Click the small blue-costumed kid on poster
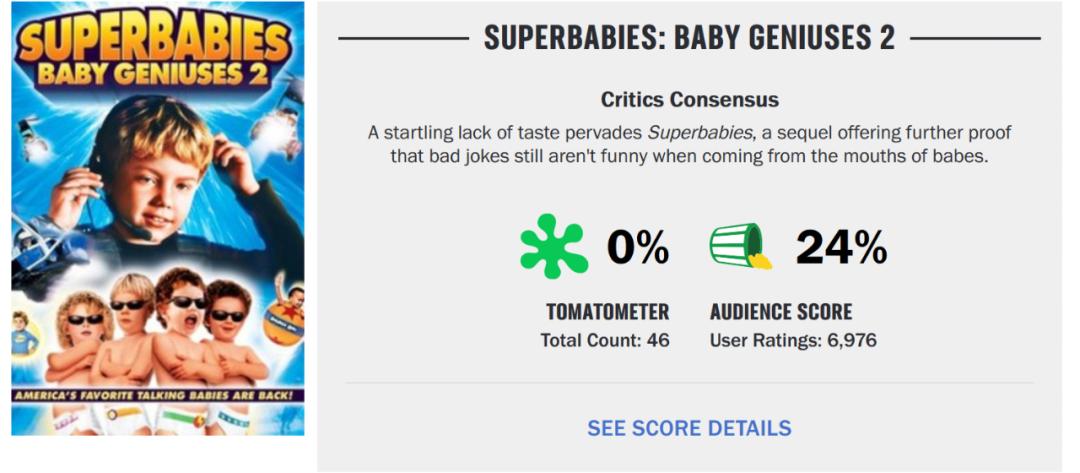This screenshot has width=1080, height=473. tap(22, 333)
